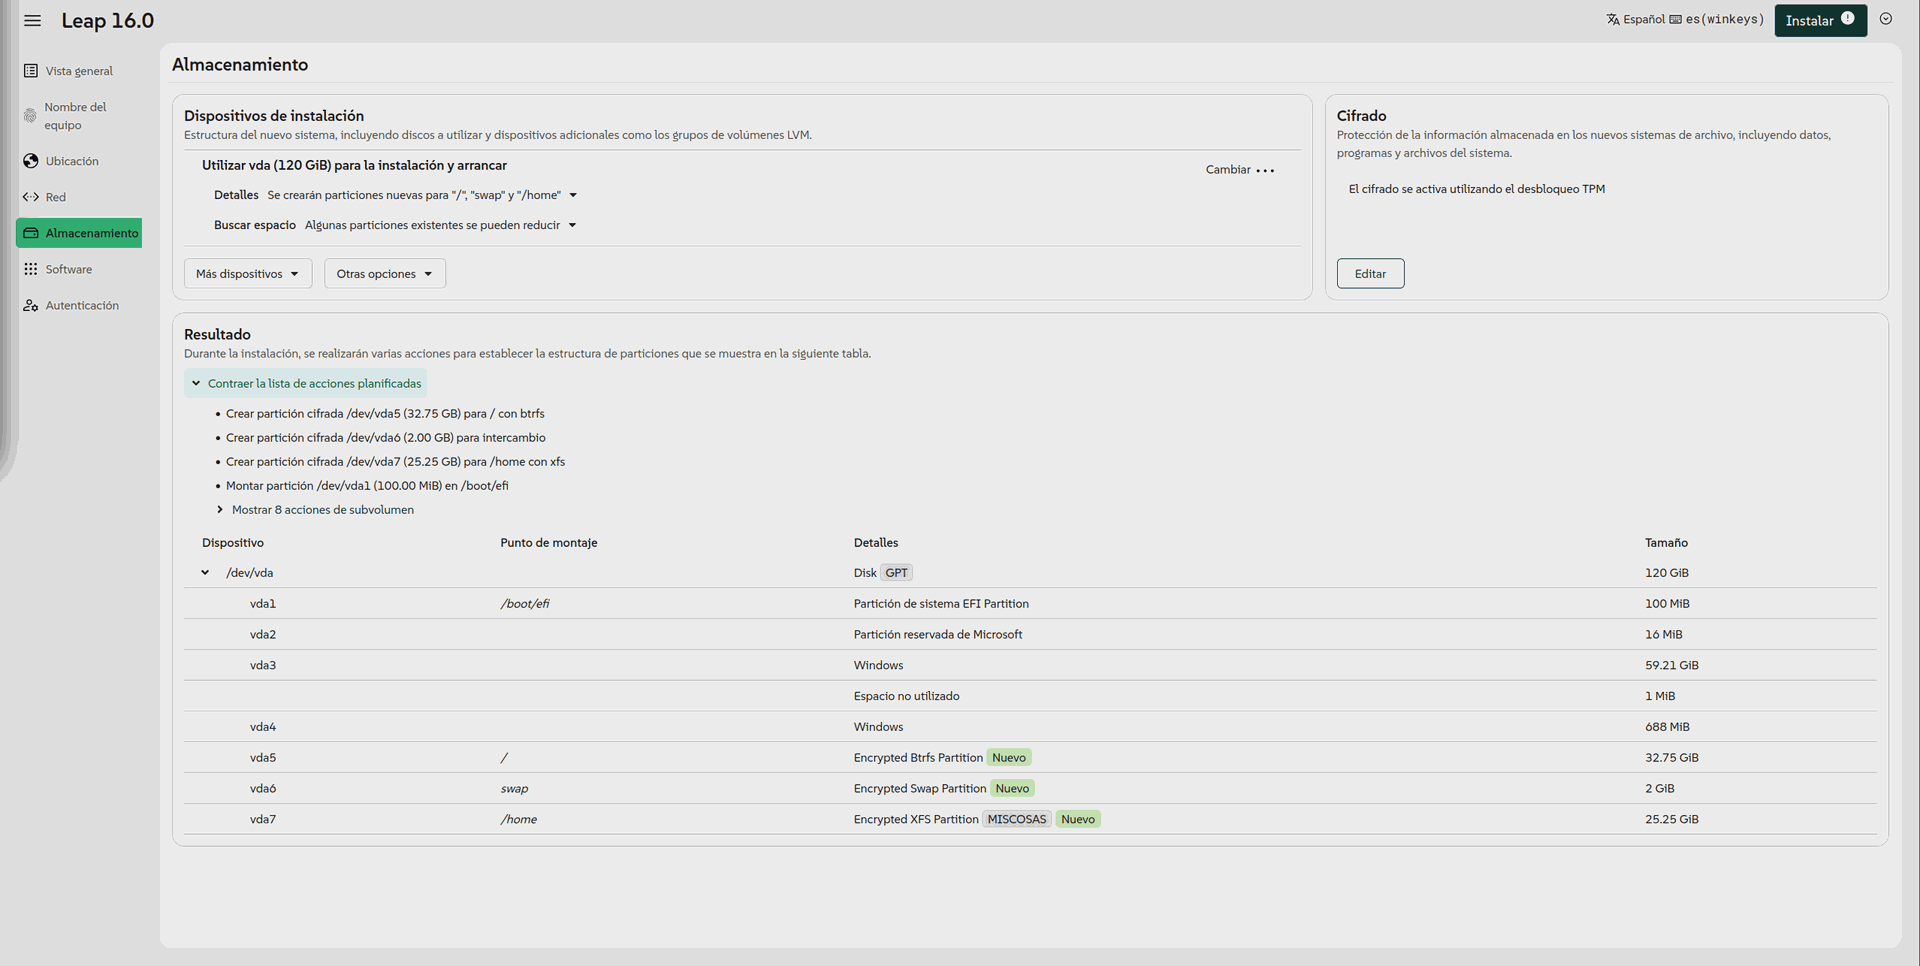
Task: Click the Software grid icon
Action: (31, 269)
